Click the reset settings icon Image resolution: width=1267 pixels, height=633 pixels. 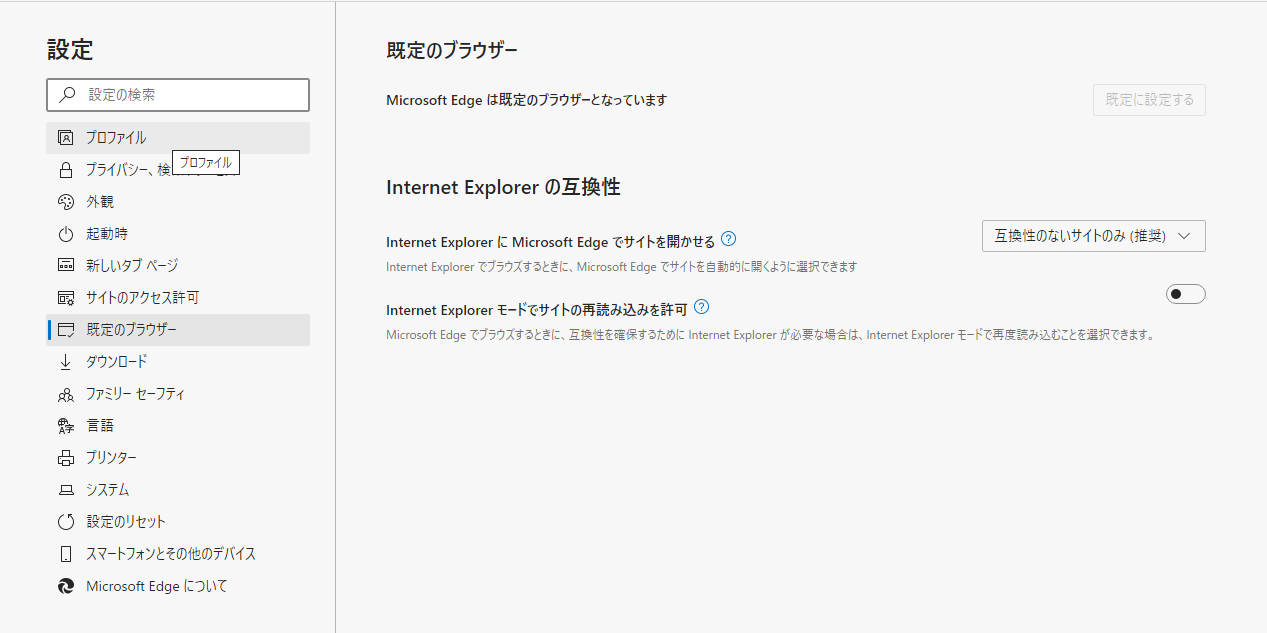(x=66, y=522)
